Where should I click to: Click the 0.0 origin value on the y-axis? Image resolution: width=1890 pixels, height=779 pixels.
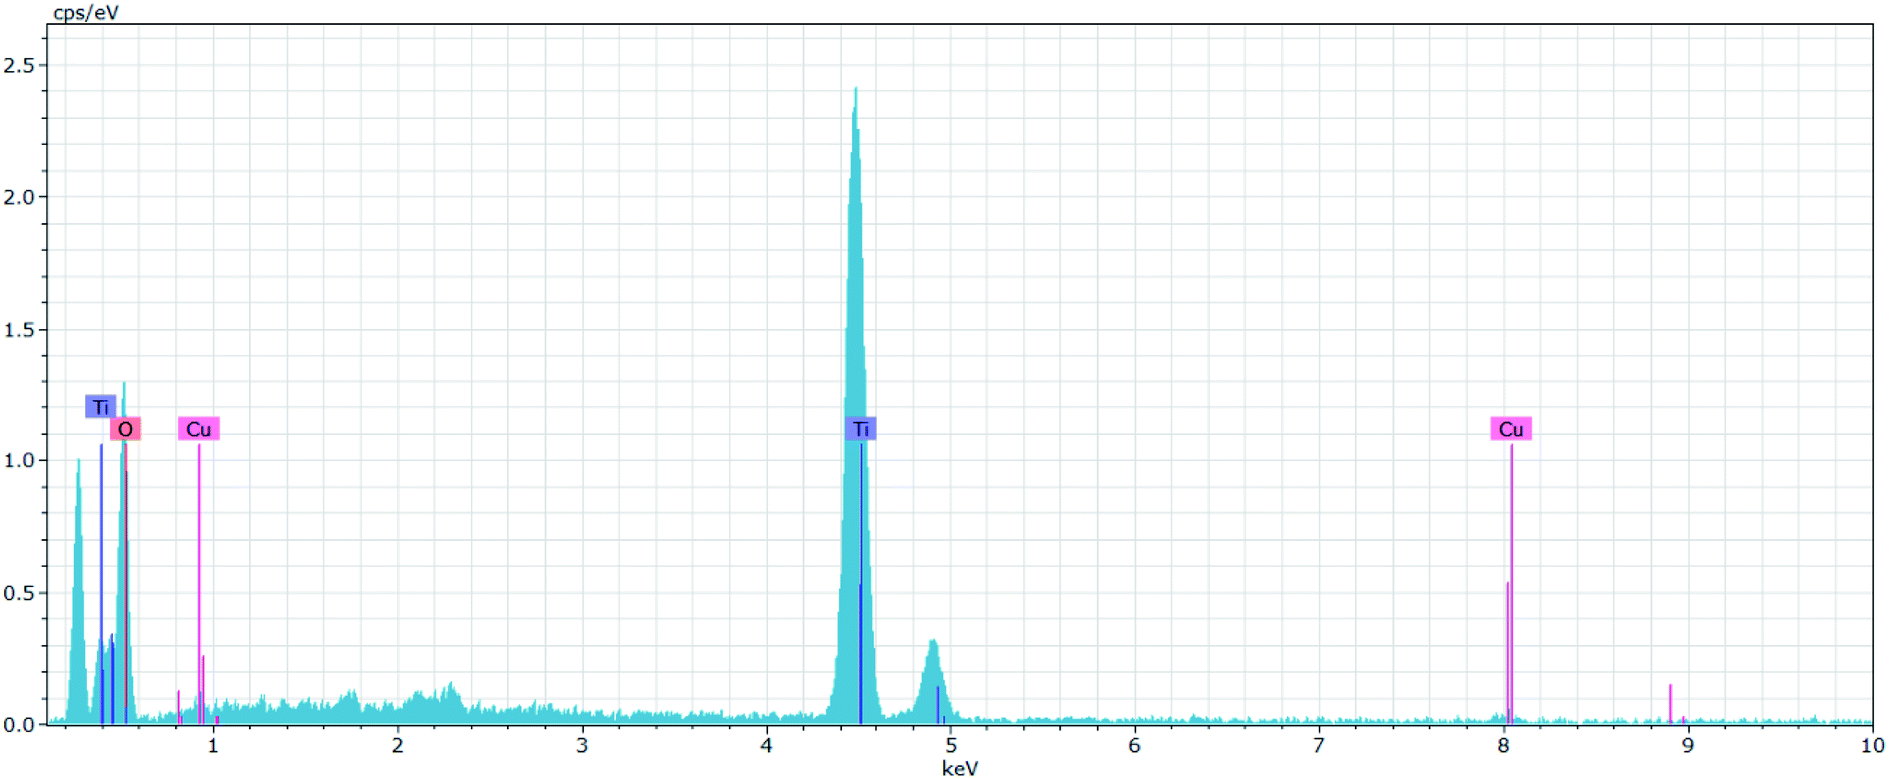[19, 724]
